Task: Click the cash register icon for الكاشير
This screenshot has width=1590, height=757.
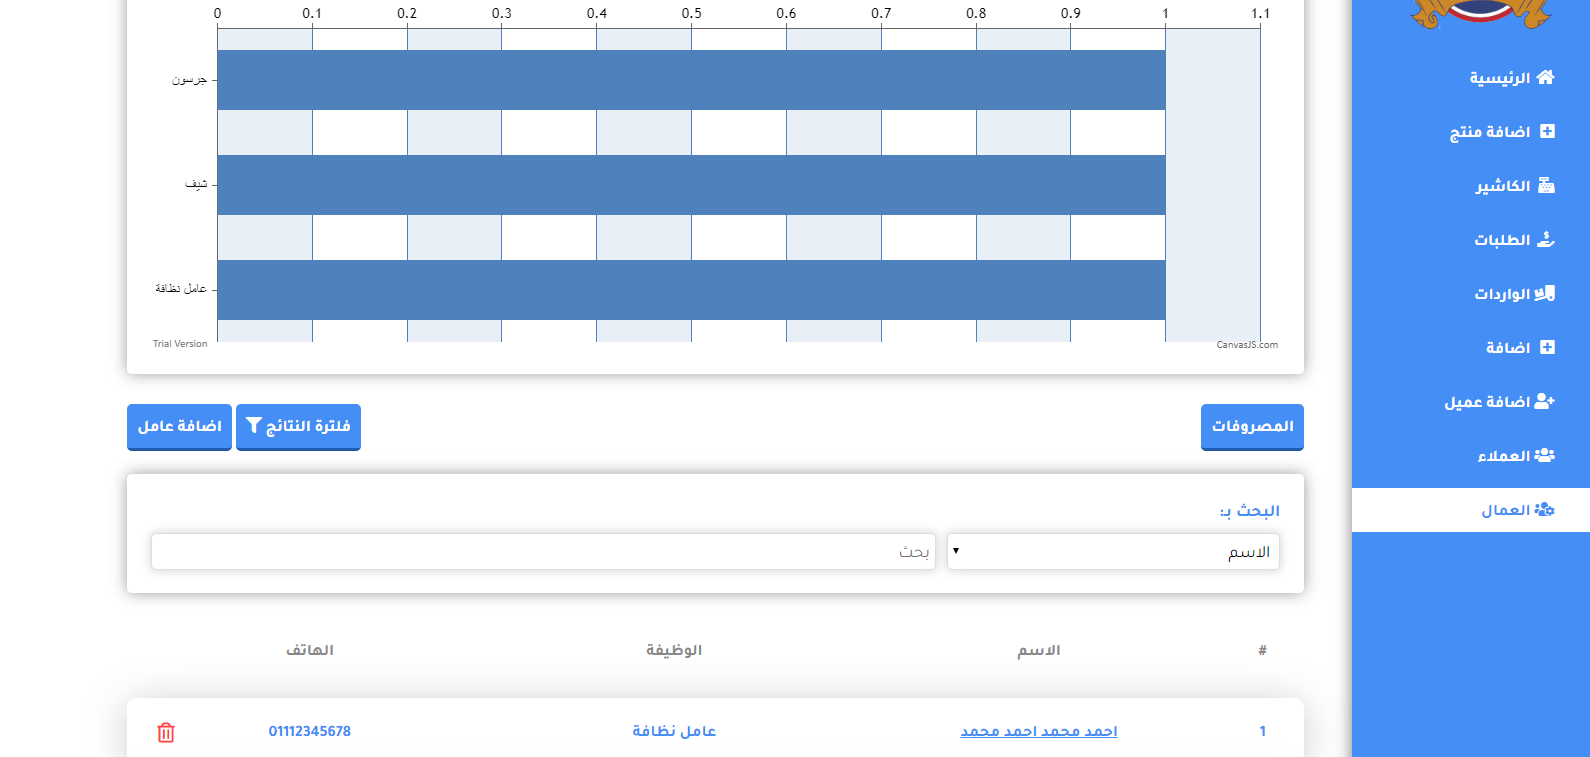Action: point(1546,186)
